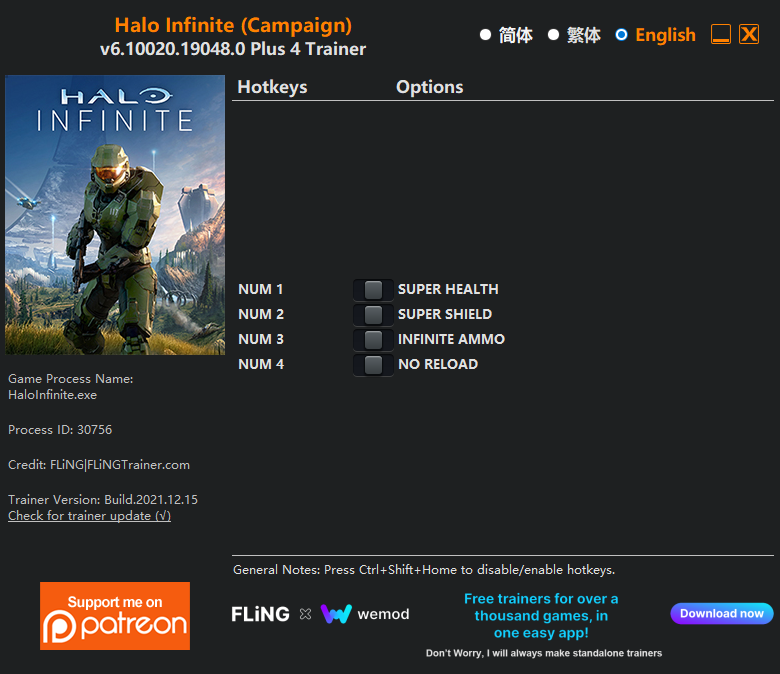The width and height of the screenshot is (780, 674).
Task: Select Traditional Chinese (繁体) language radio button
Action: point(553,35)
